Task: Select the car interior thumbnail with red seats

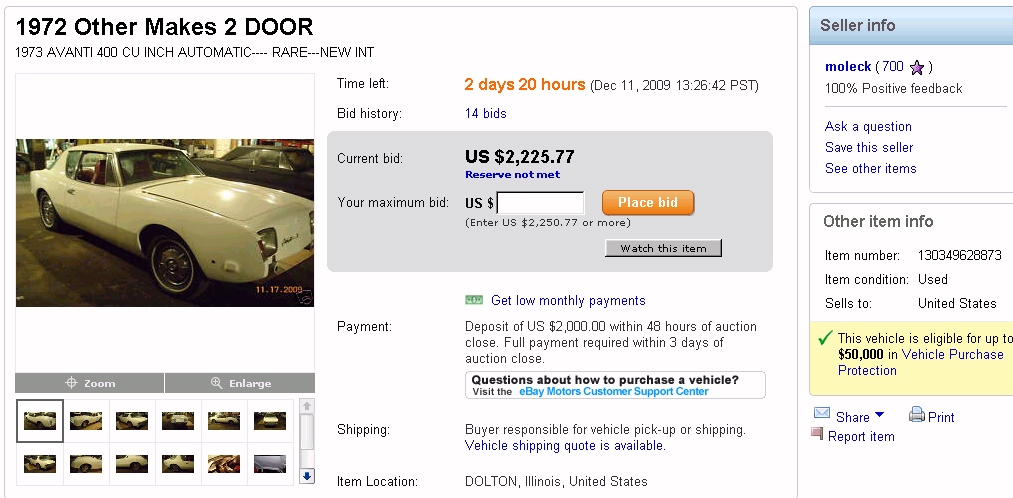Action: [224, 463]
